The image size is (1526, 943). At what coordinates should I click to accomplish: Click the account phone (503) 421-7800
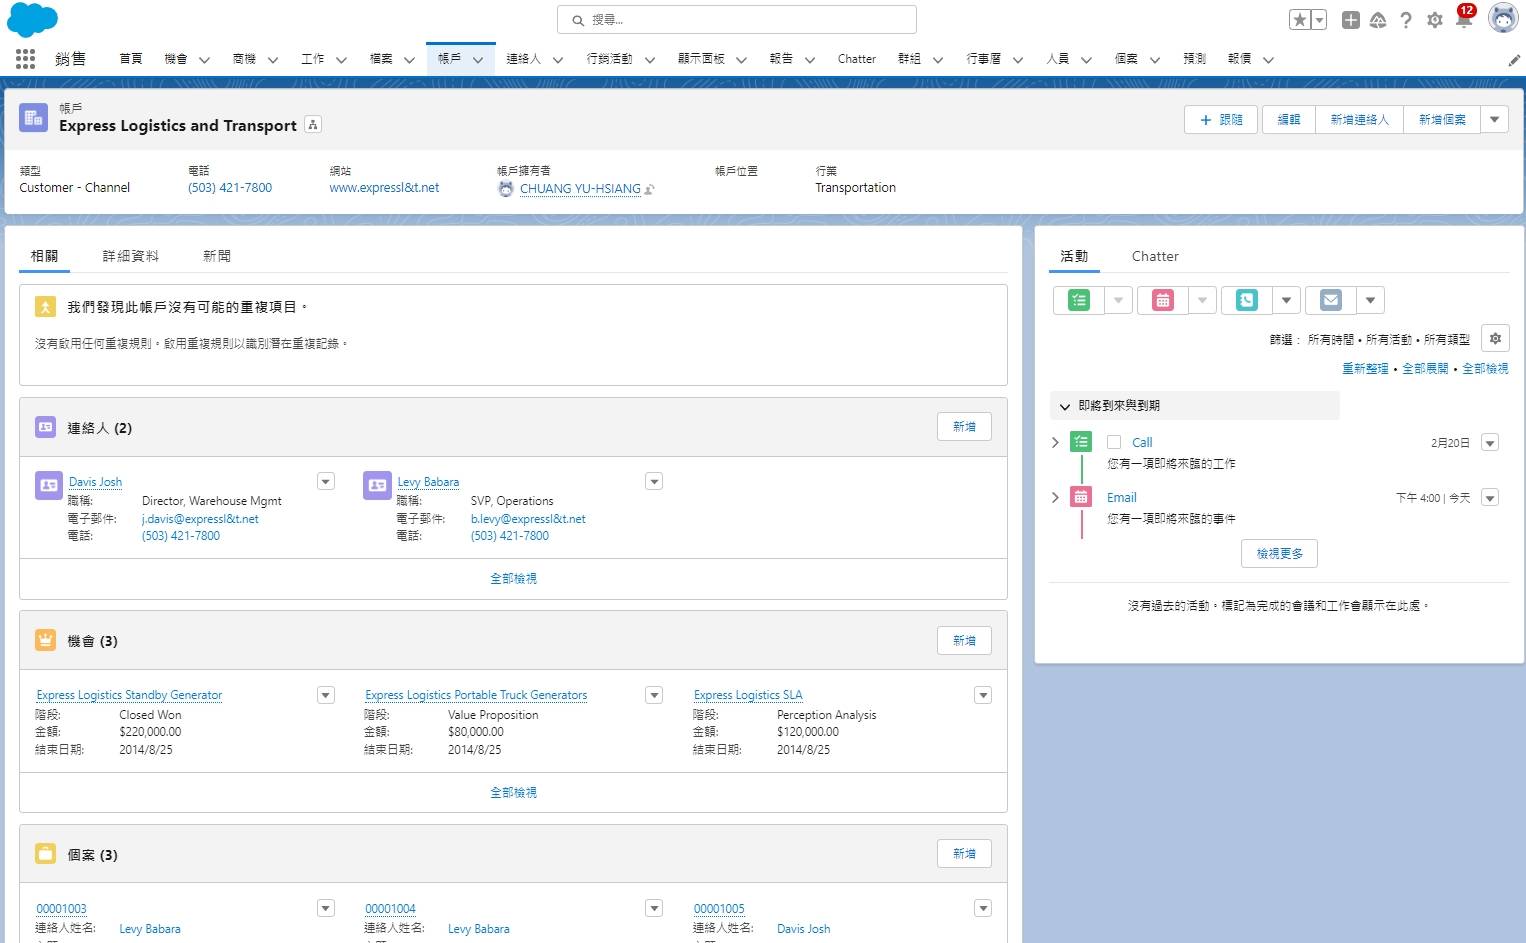(230, 188)
